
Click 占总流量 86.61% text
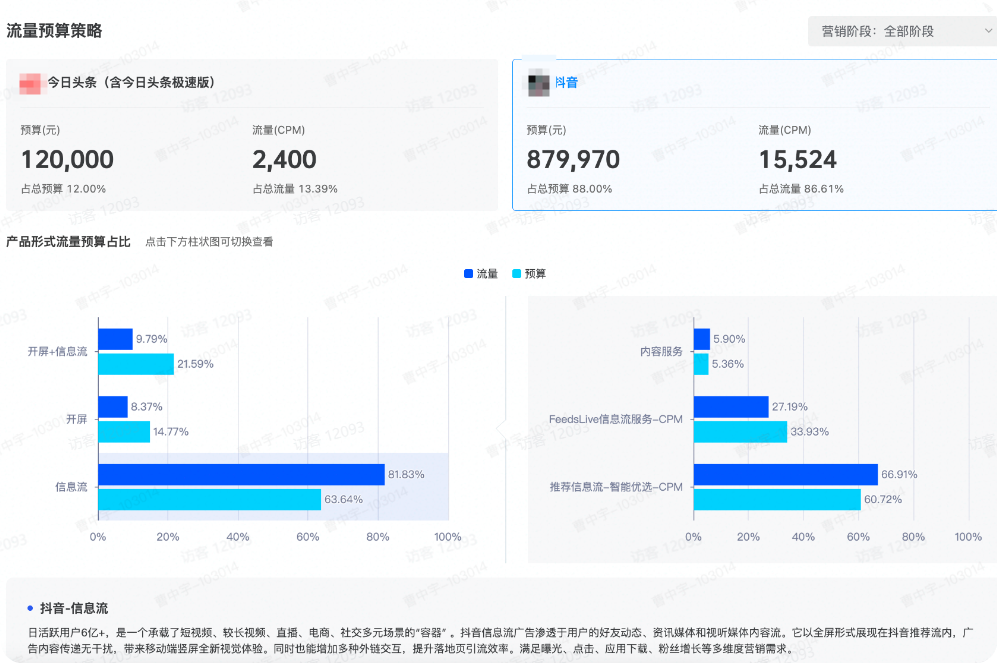(x=801, y=189)
